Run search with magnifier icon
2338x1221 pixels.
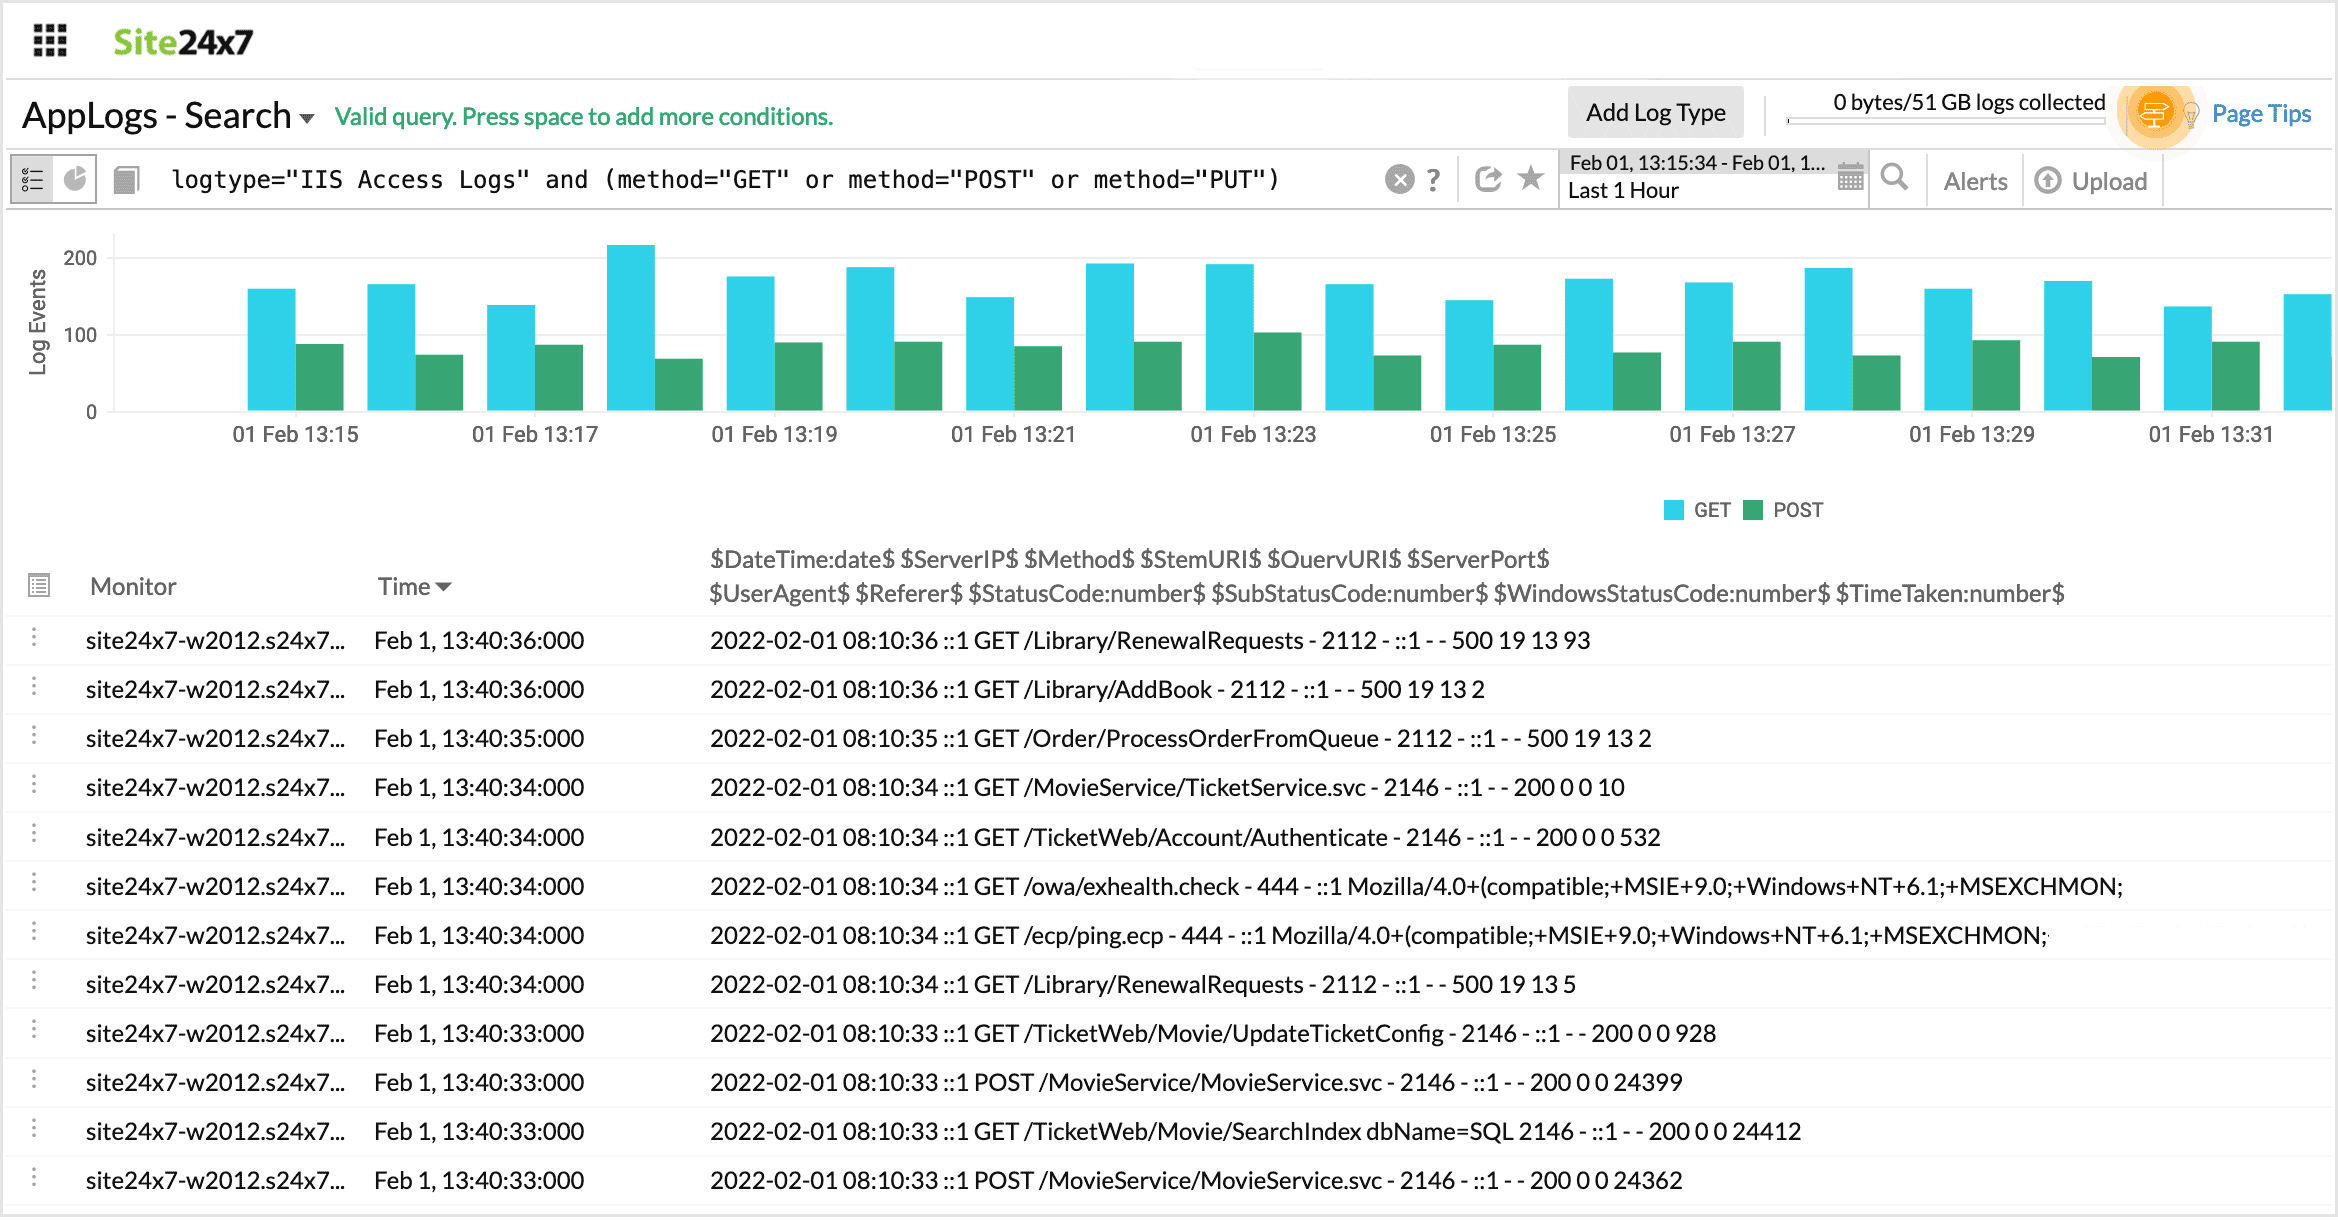[x=1894, y=178]
